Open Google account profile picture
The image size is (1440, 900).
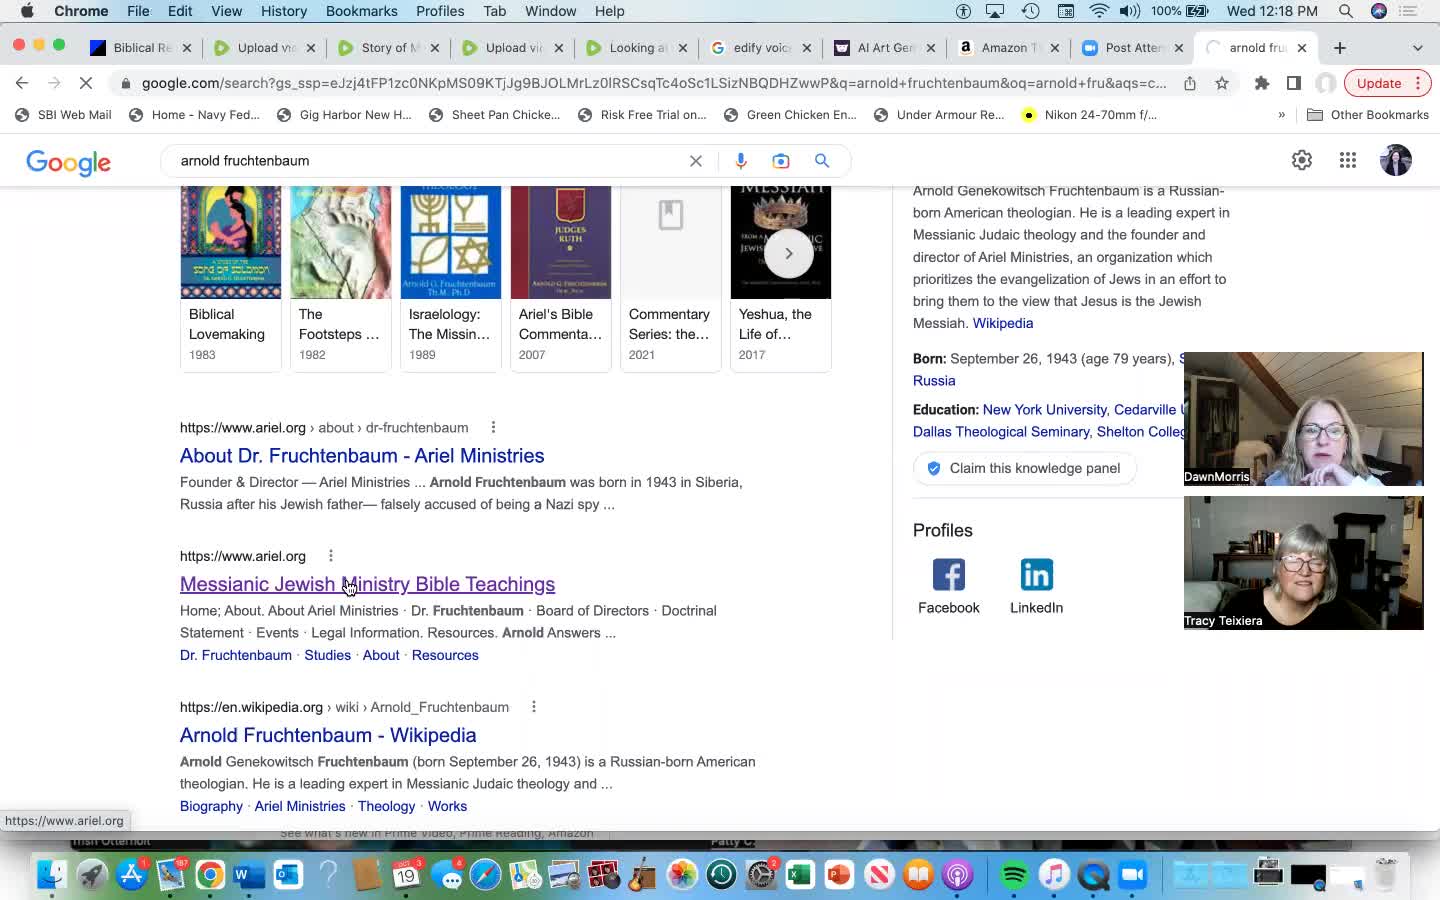1395,160
